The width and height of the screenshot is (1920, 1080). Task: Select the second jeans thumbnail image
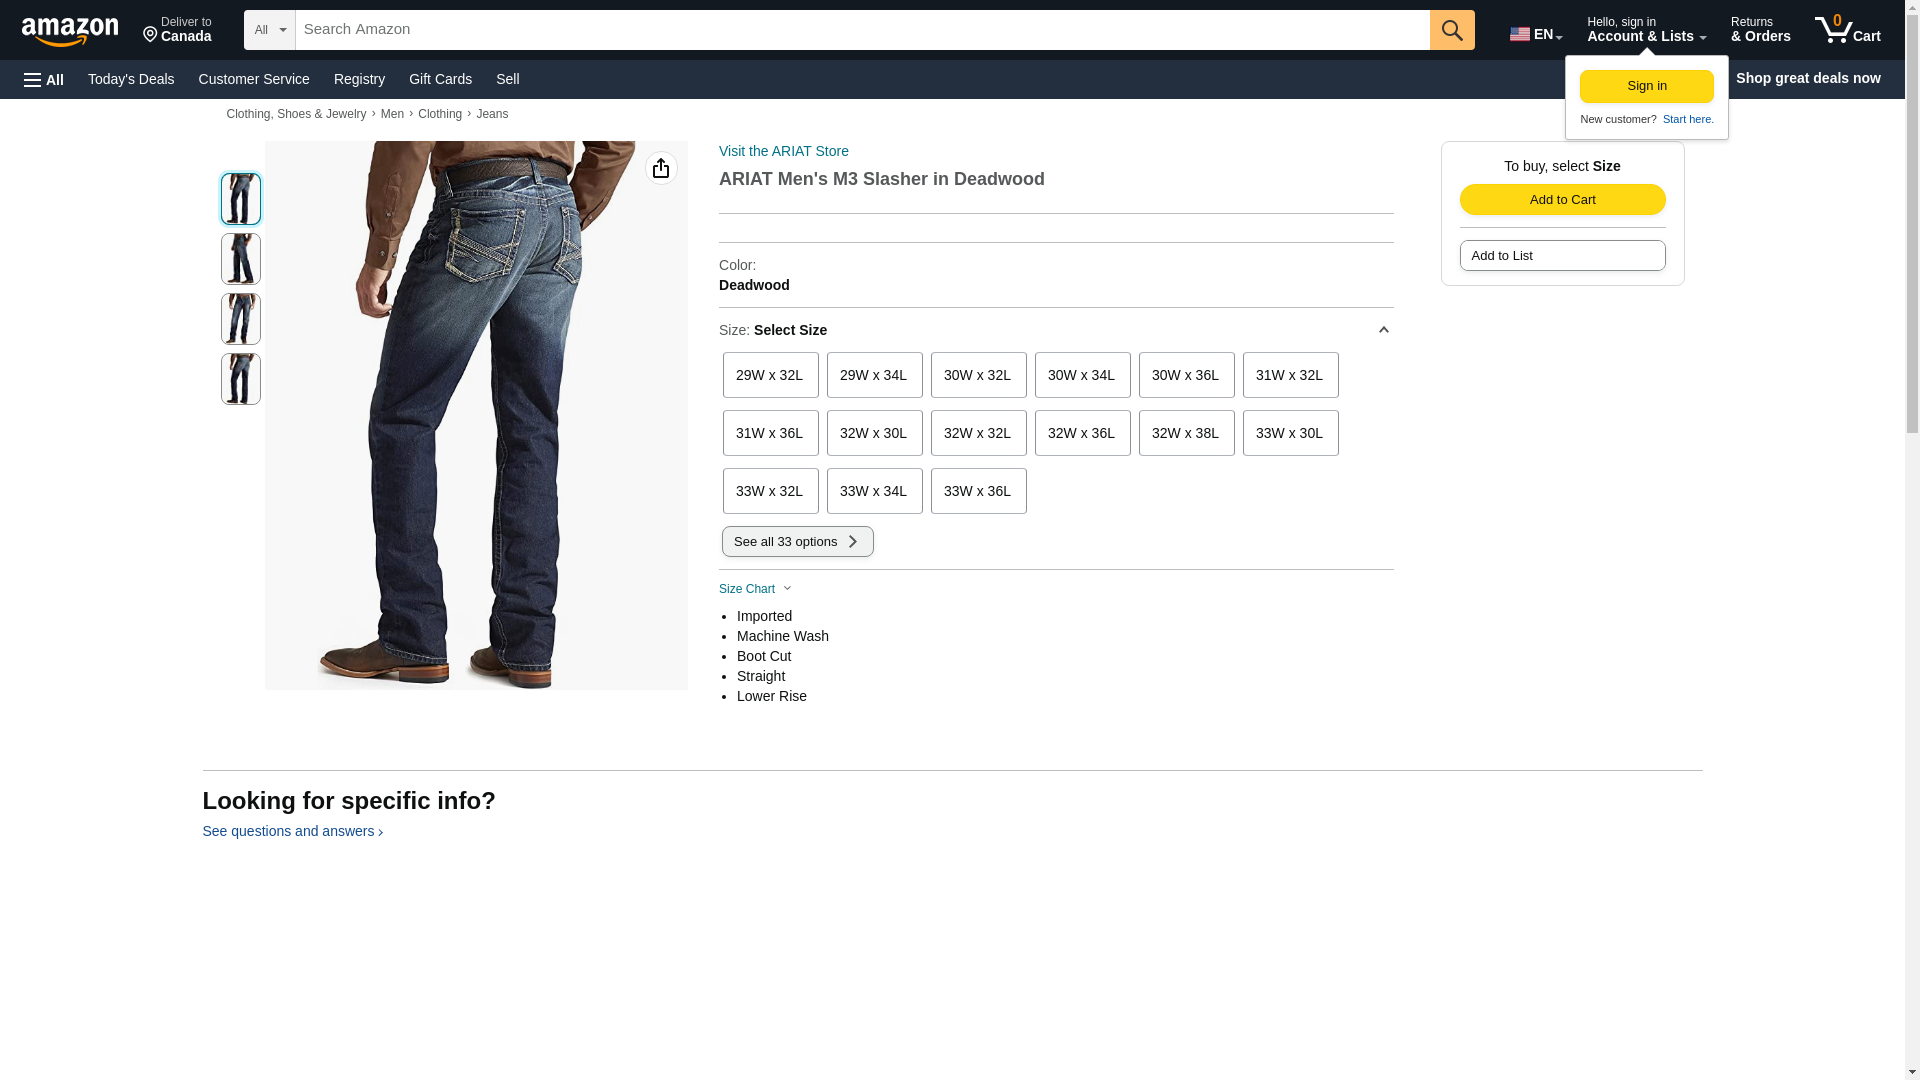(240, 259)
